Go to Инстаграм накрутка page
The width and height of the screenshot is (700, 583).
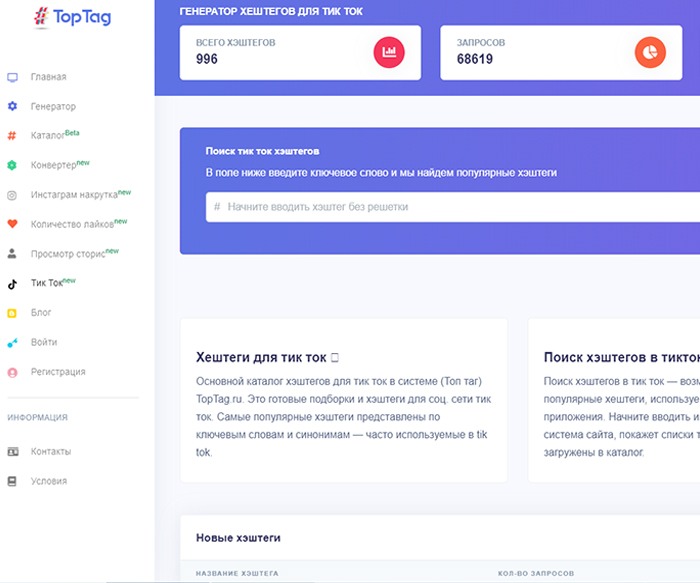[81, 194]
